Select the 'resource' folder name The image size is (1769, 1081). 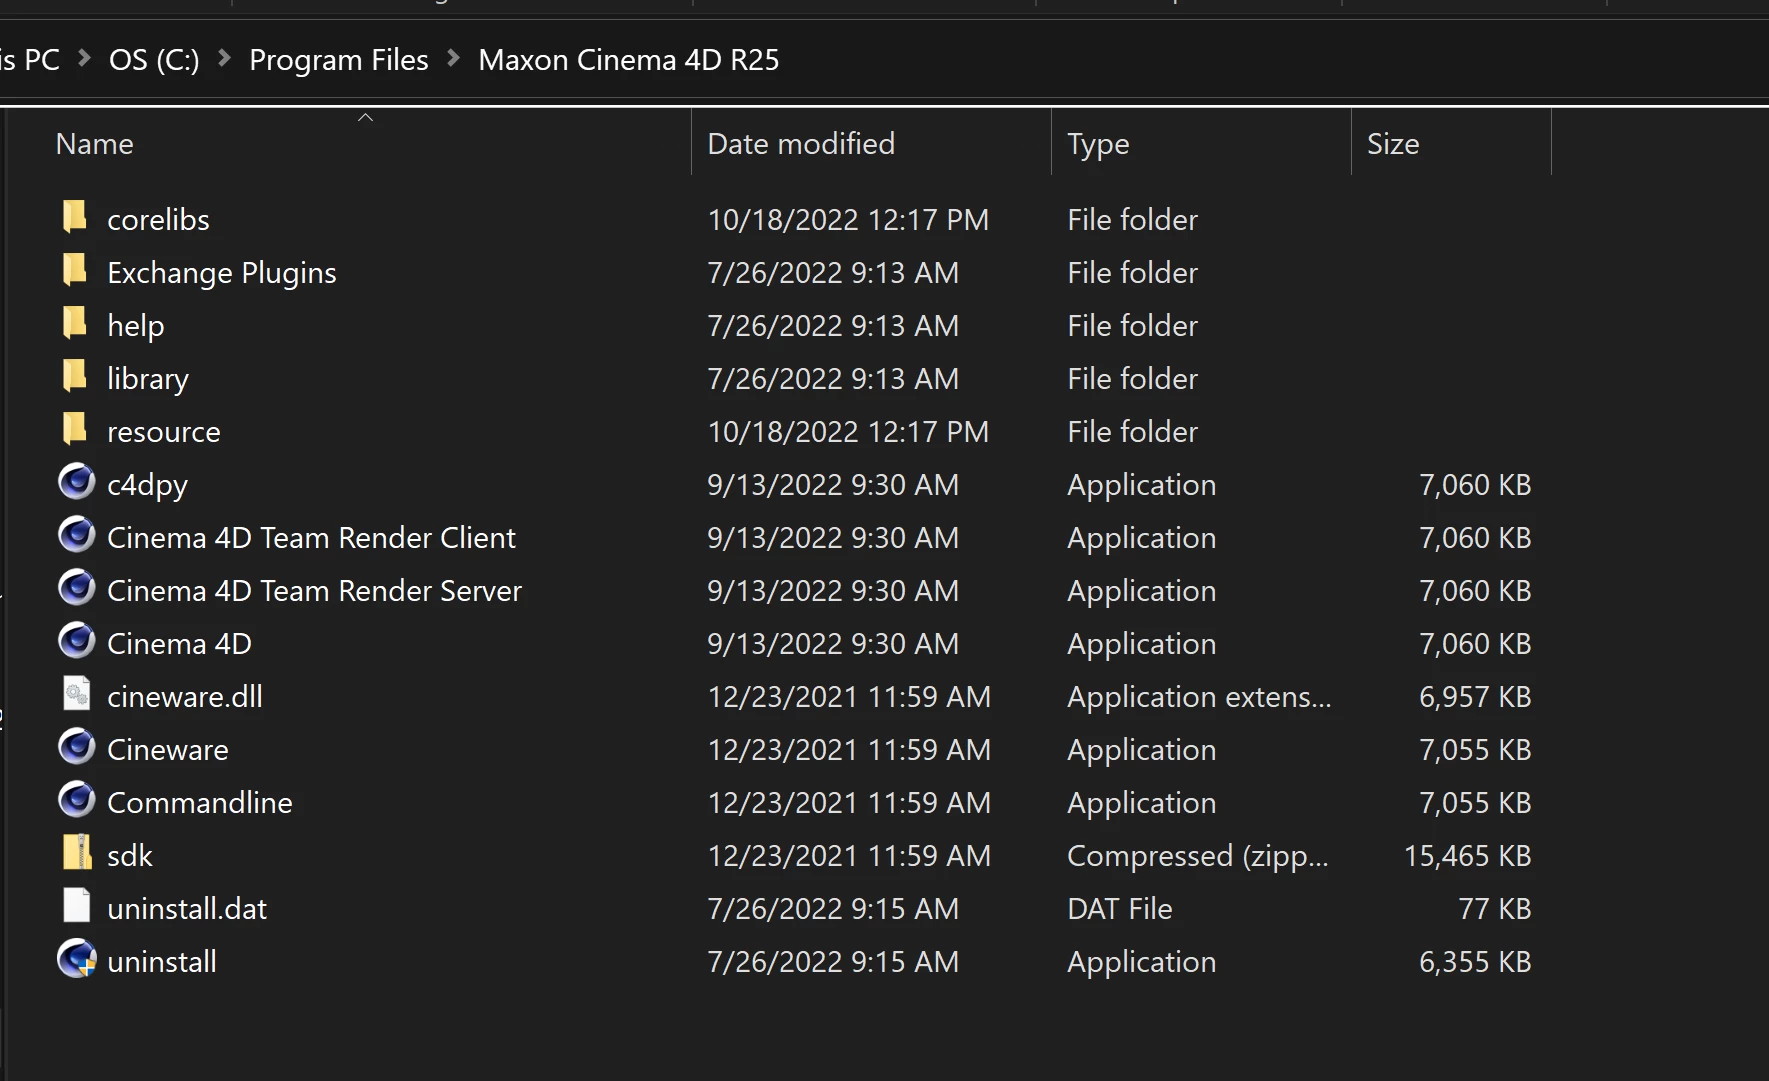click(x=164, y=432)
